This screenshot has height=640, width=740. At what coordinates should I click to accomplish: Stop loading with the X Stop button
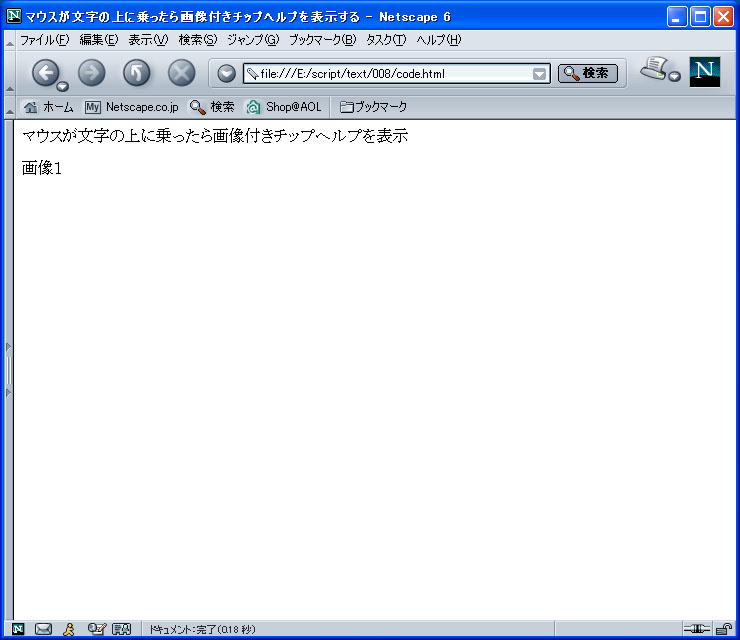pyautogui.click(x=182, y=73)
